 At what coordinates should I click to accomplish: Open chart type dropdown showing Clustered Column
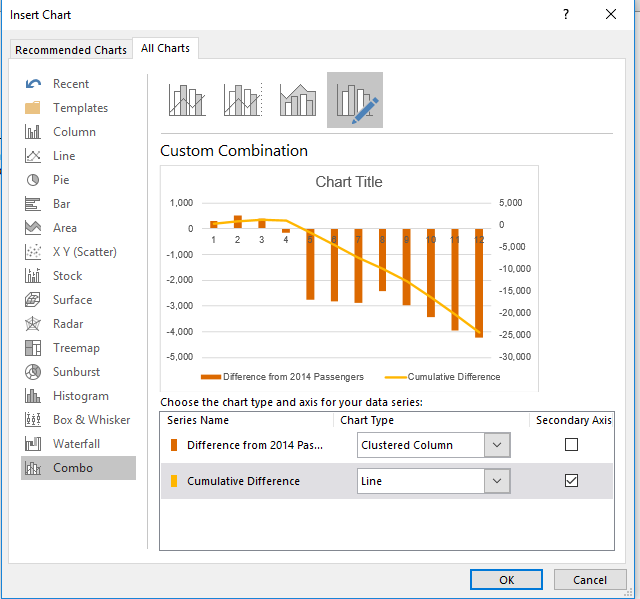click(497, 445)
